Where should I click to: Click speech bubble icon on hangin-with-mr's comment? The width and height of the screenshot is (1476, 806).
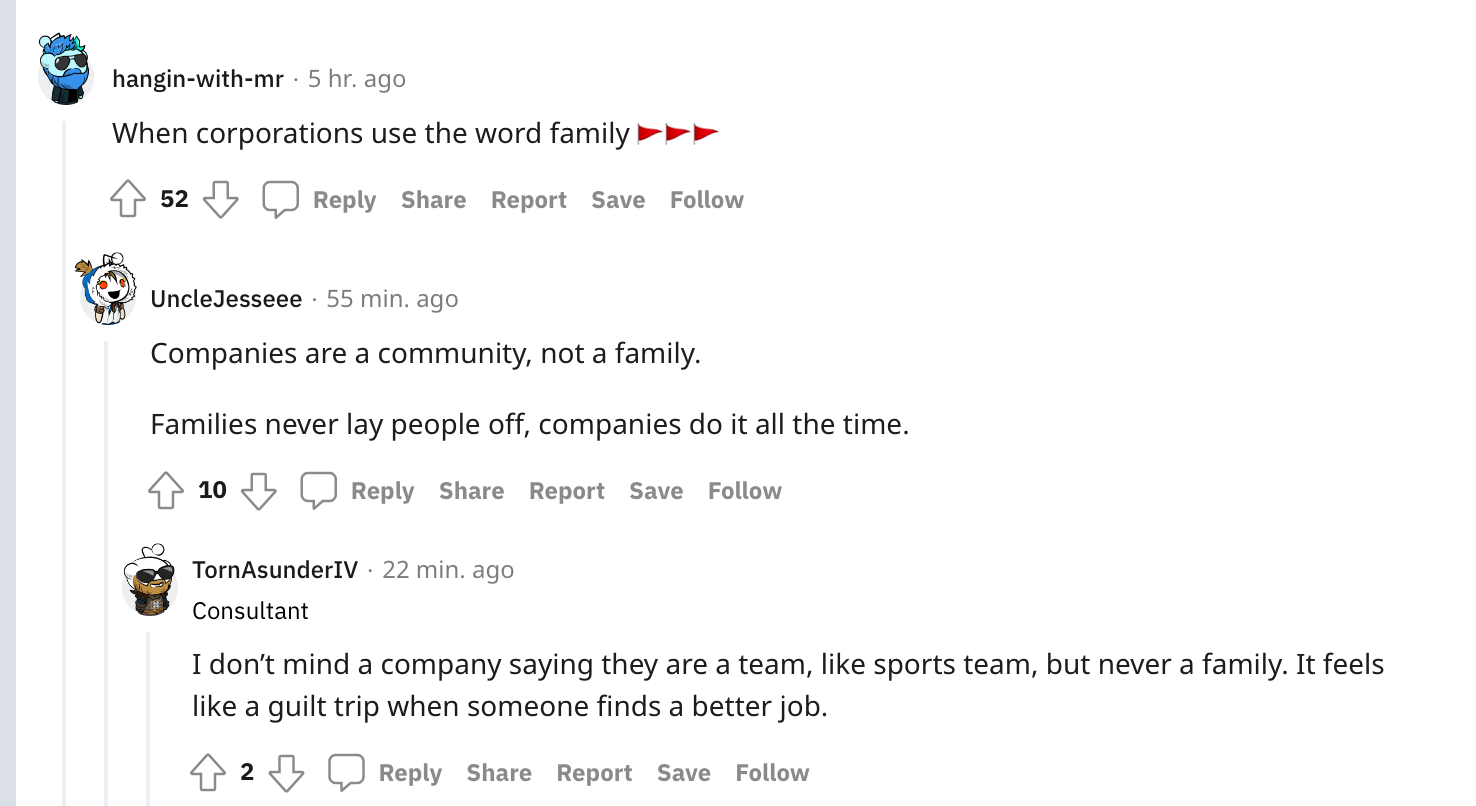[281, 199]
